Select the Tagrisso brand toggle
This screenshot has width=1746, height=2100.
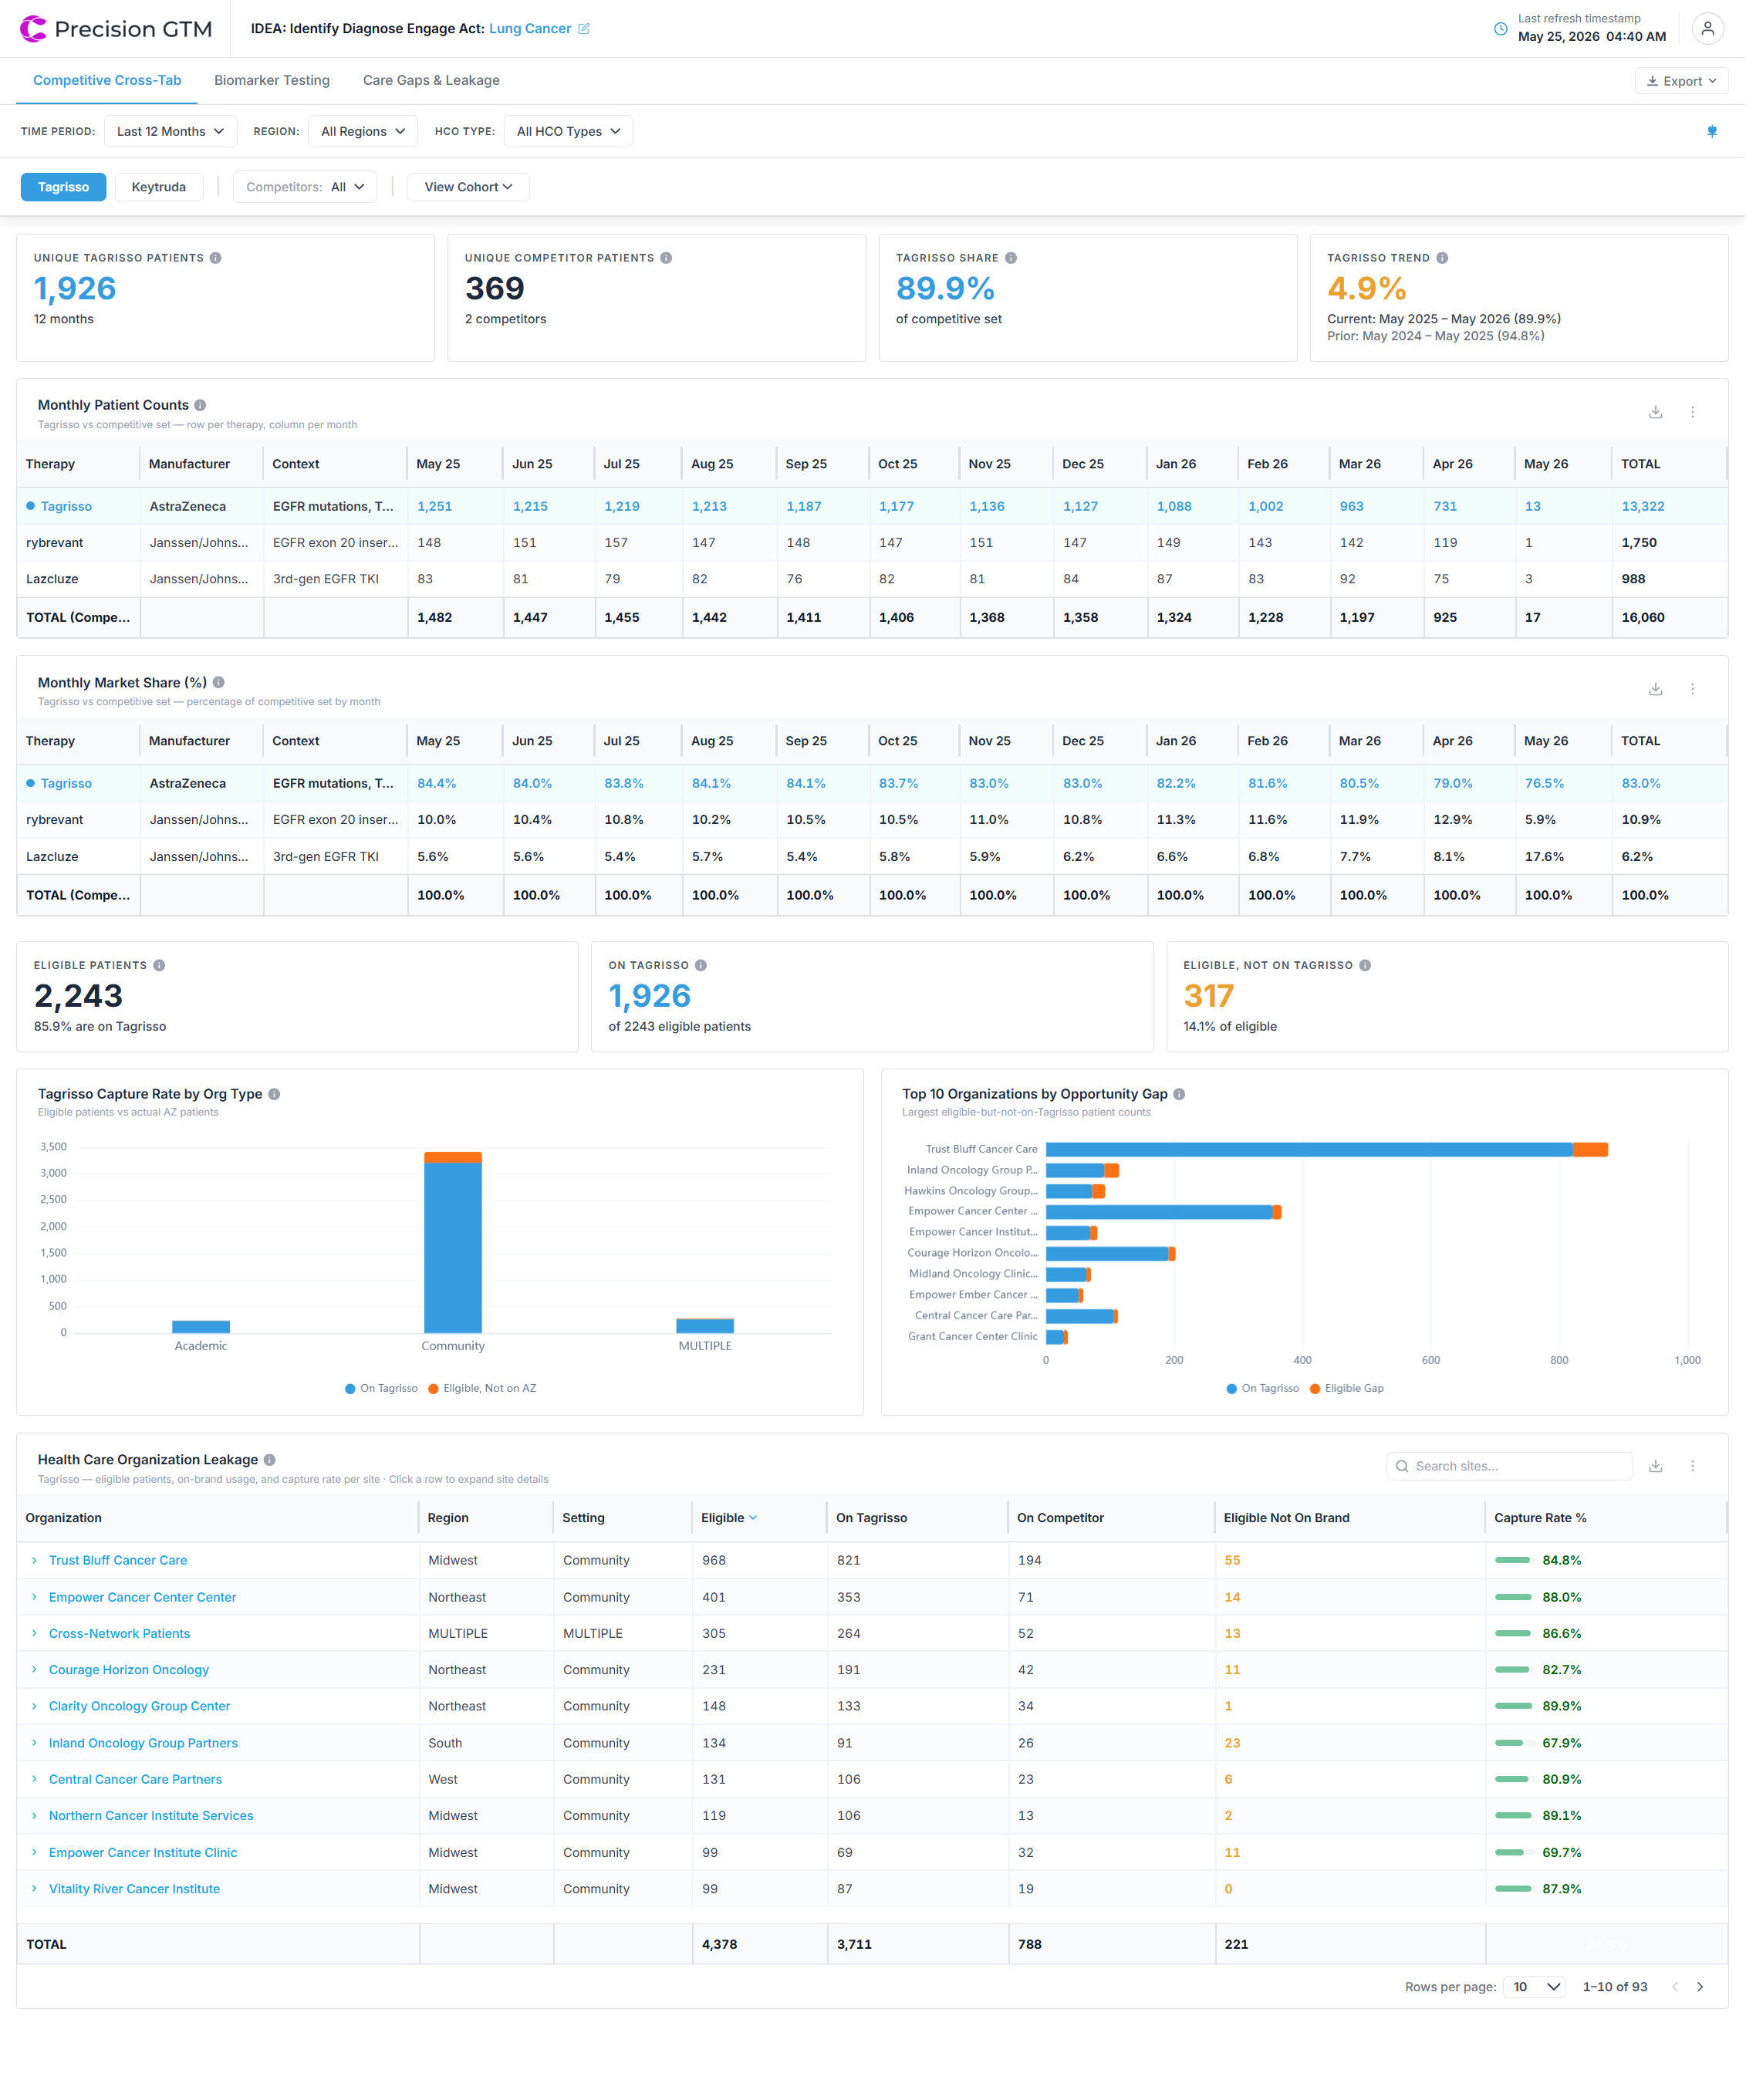tap(64, 187)
